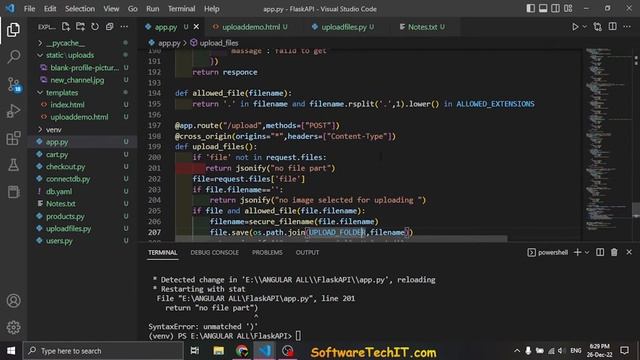640x360 pixels.
Task: Open File Explorer from Windows taskbar
Action: coord(219,351)
